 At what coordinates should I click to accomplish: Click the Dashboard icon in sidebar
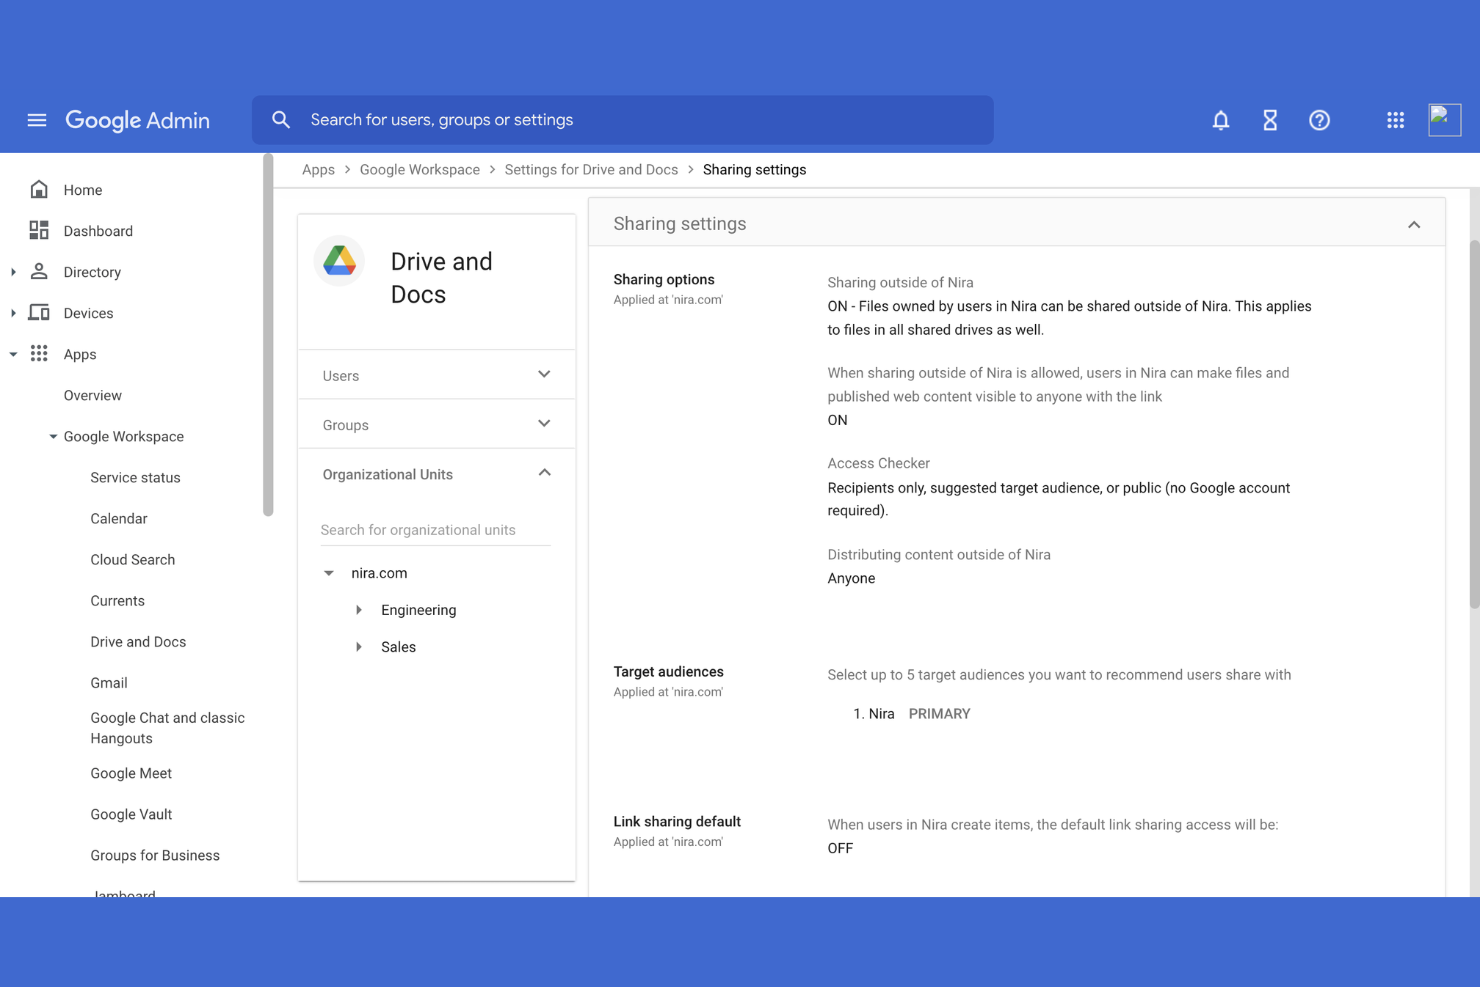[x=39, y=230]
